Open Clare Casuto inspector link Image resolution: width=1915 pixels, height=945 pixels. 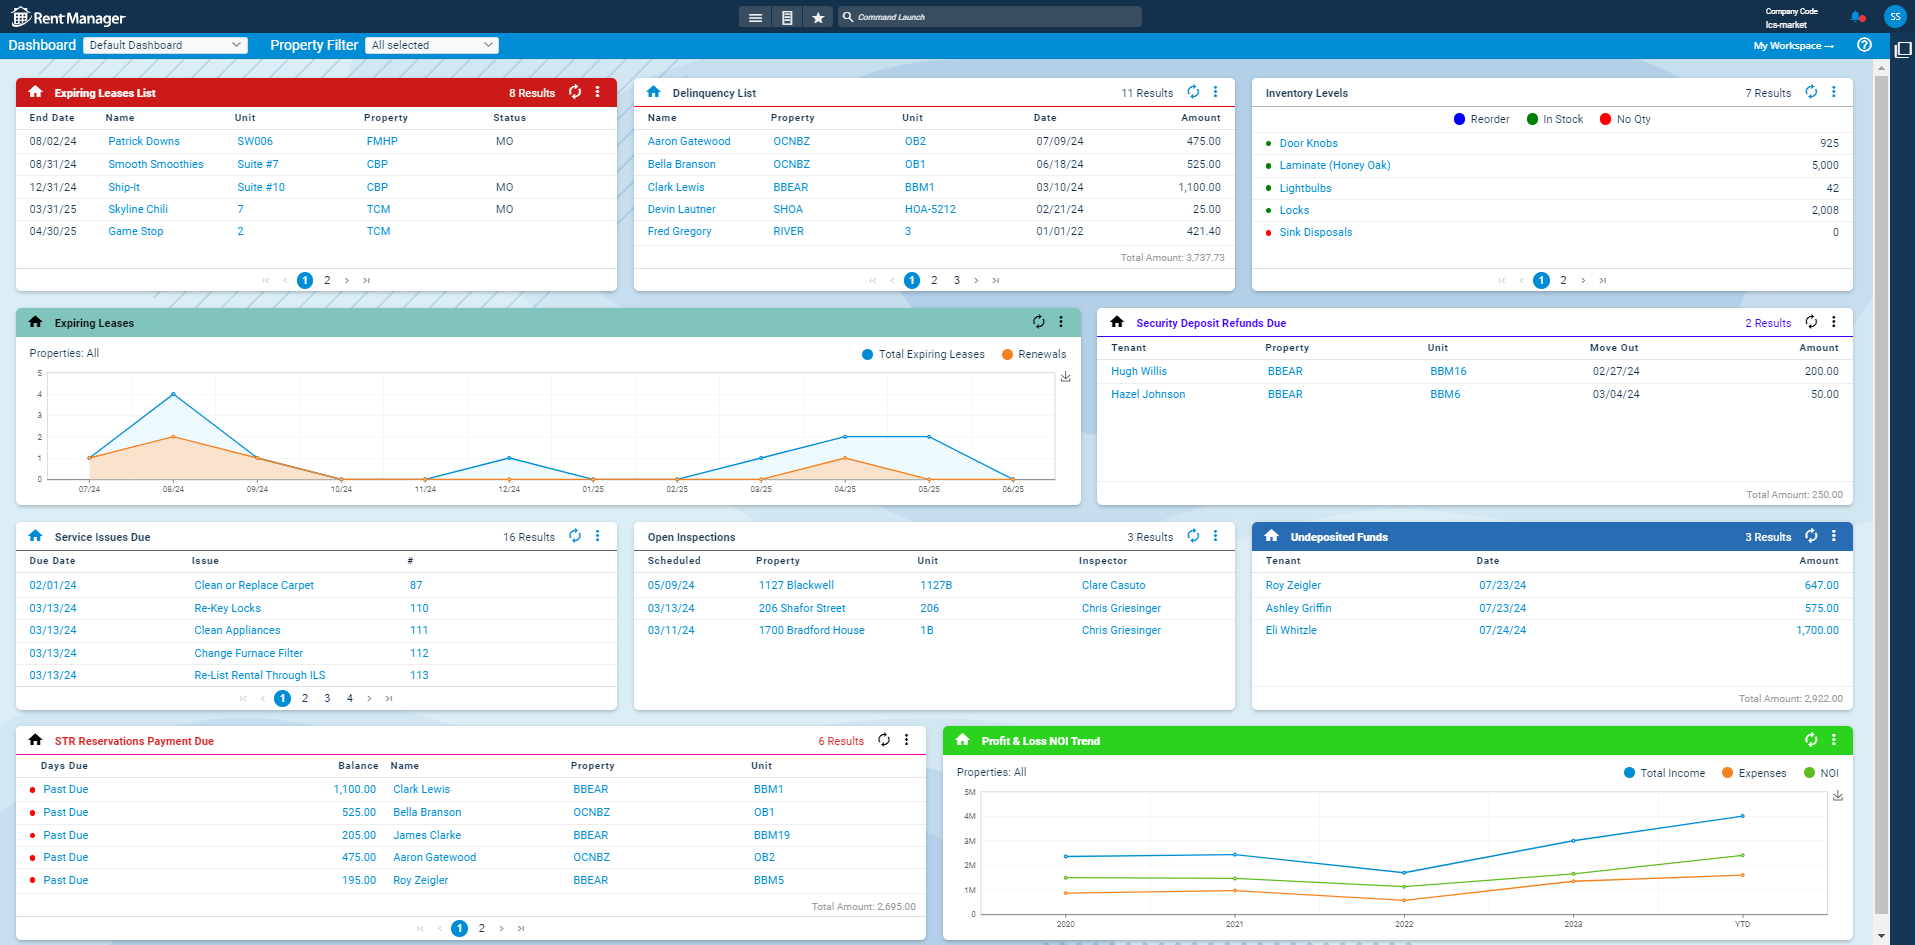pos(1113,585)
